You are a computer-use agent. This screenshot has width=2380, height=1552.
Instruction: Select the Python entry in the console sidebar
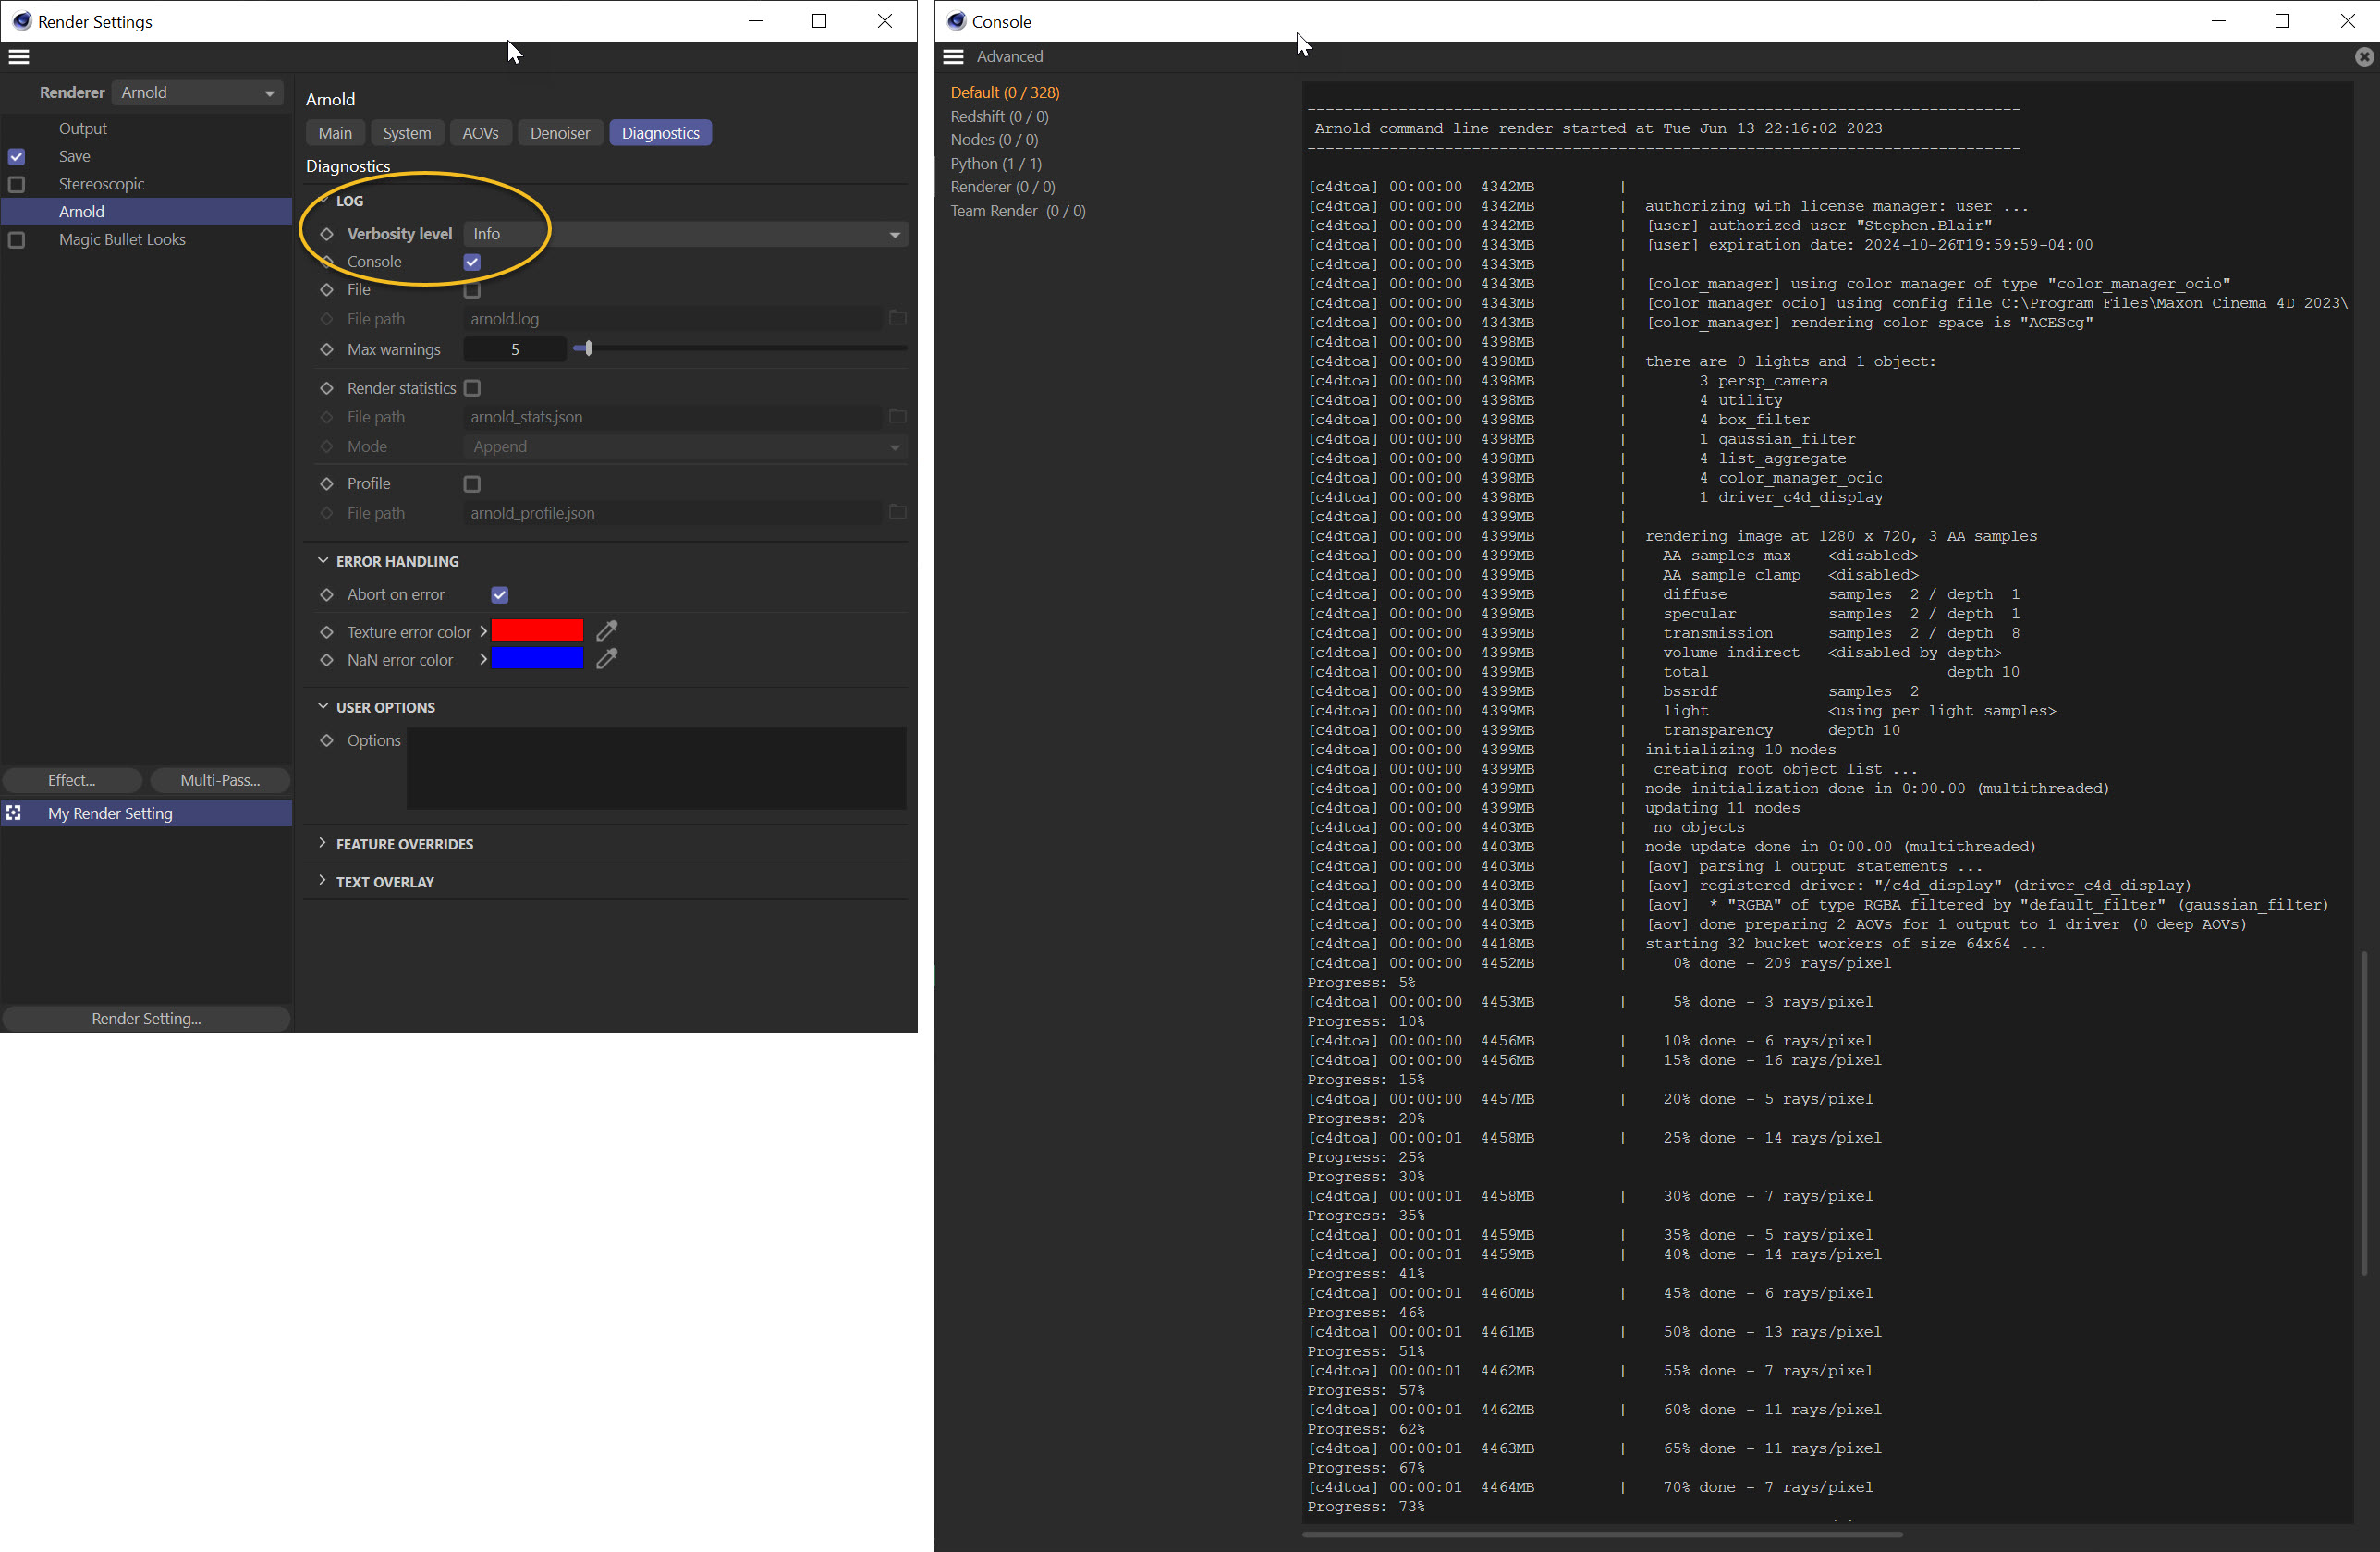[996, 163]
